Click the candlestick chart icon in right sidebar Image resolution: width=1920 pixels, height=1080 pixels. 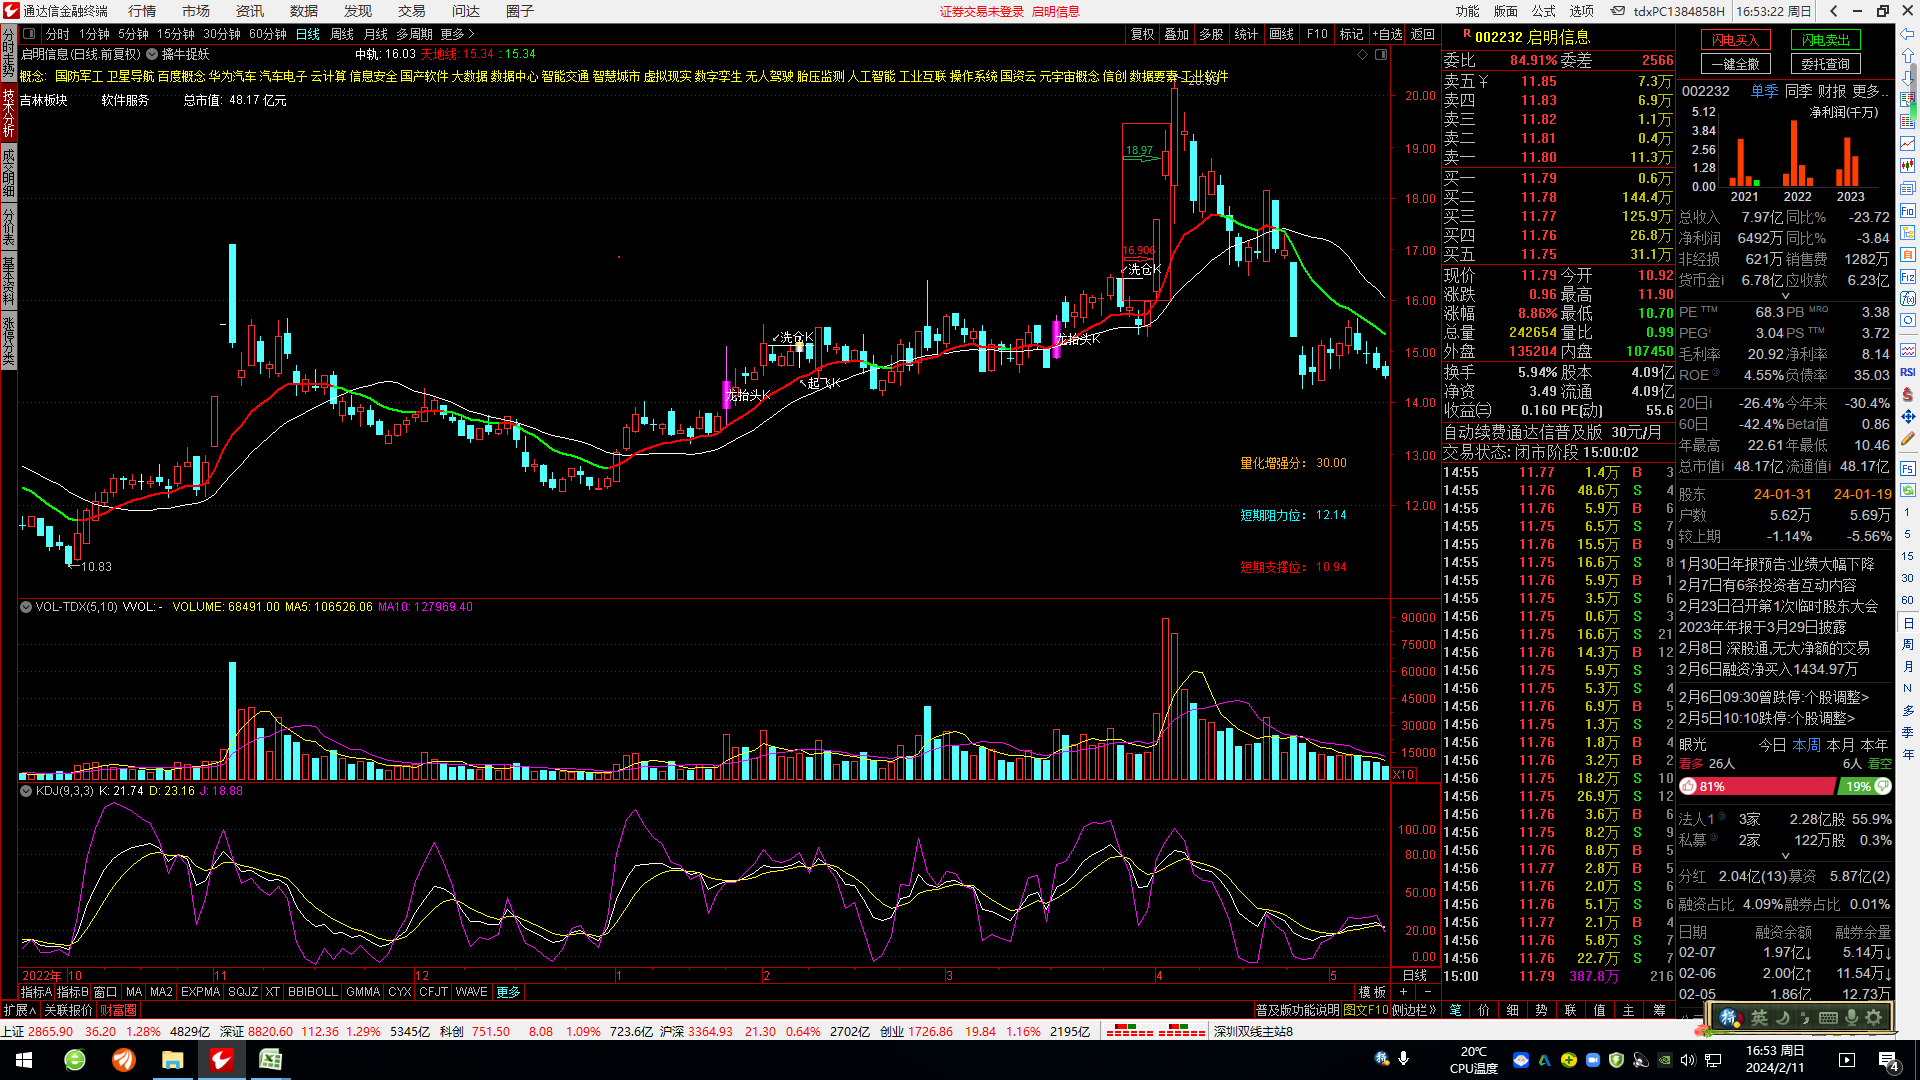tap(1908, 165)
